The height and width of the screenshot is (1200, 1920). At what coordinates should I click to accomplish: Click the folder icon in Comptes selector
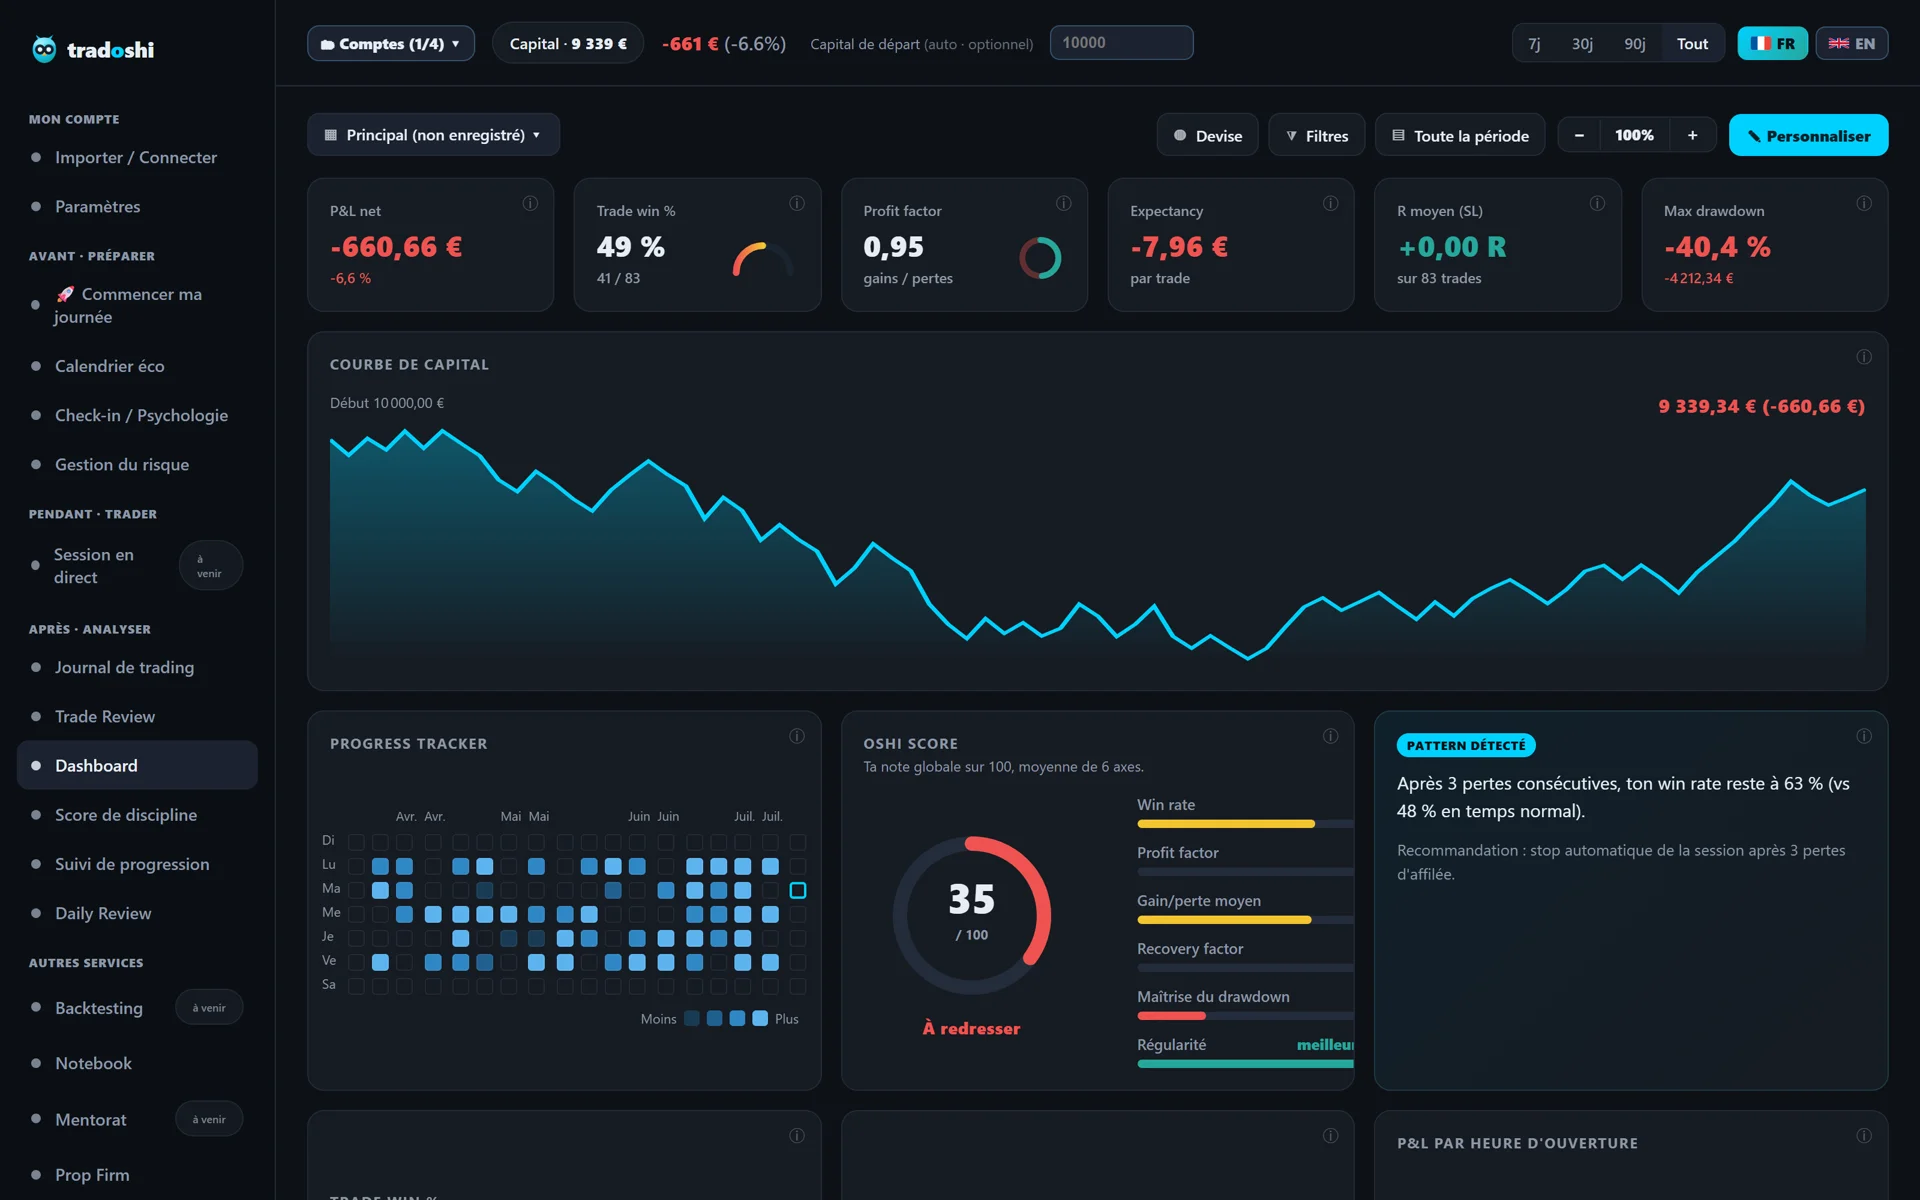(x=327, y=45)
